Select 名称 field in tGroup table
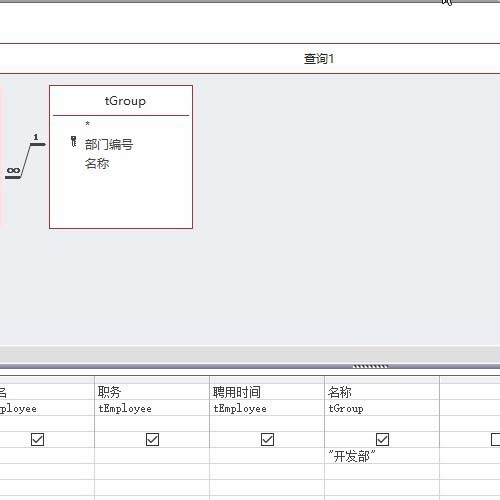This screenshot has width=500, height=500. (97, 164)
